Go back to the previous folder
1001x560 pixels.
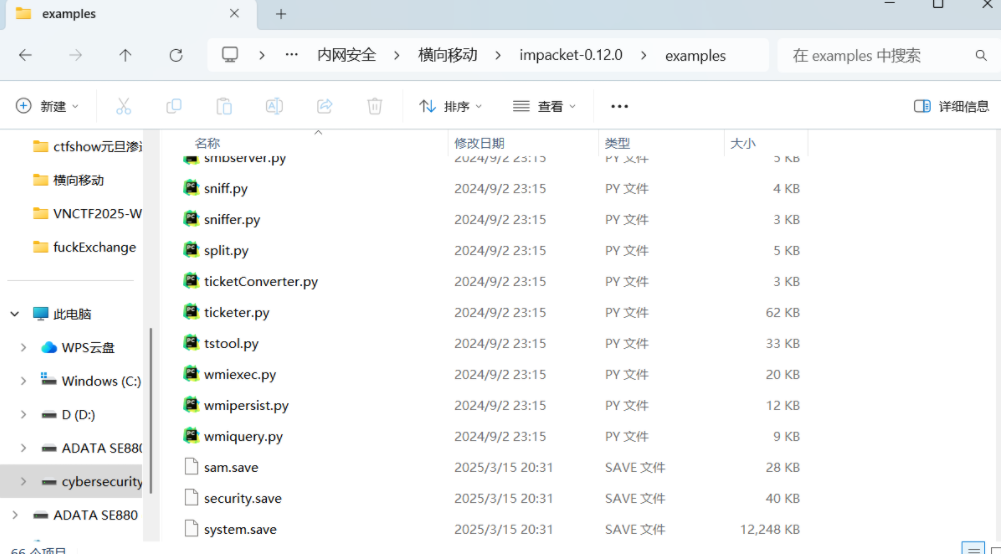[26, 56]
